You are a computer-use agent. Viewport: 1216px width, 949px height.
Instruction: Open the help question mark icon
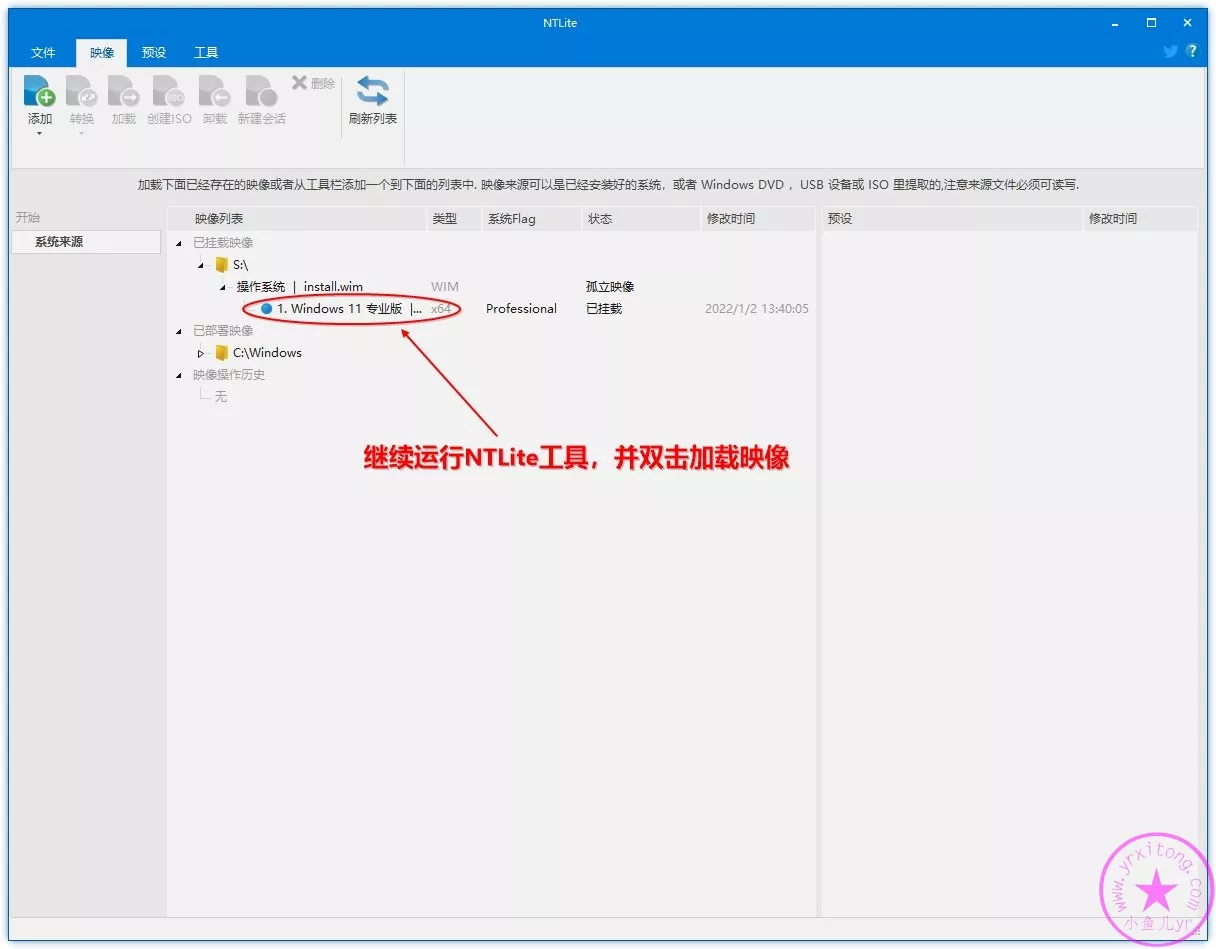[1191, 51]
